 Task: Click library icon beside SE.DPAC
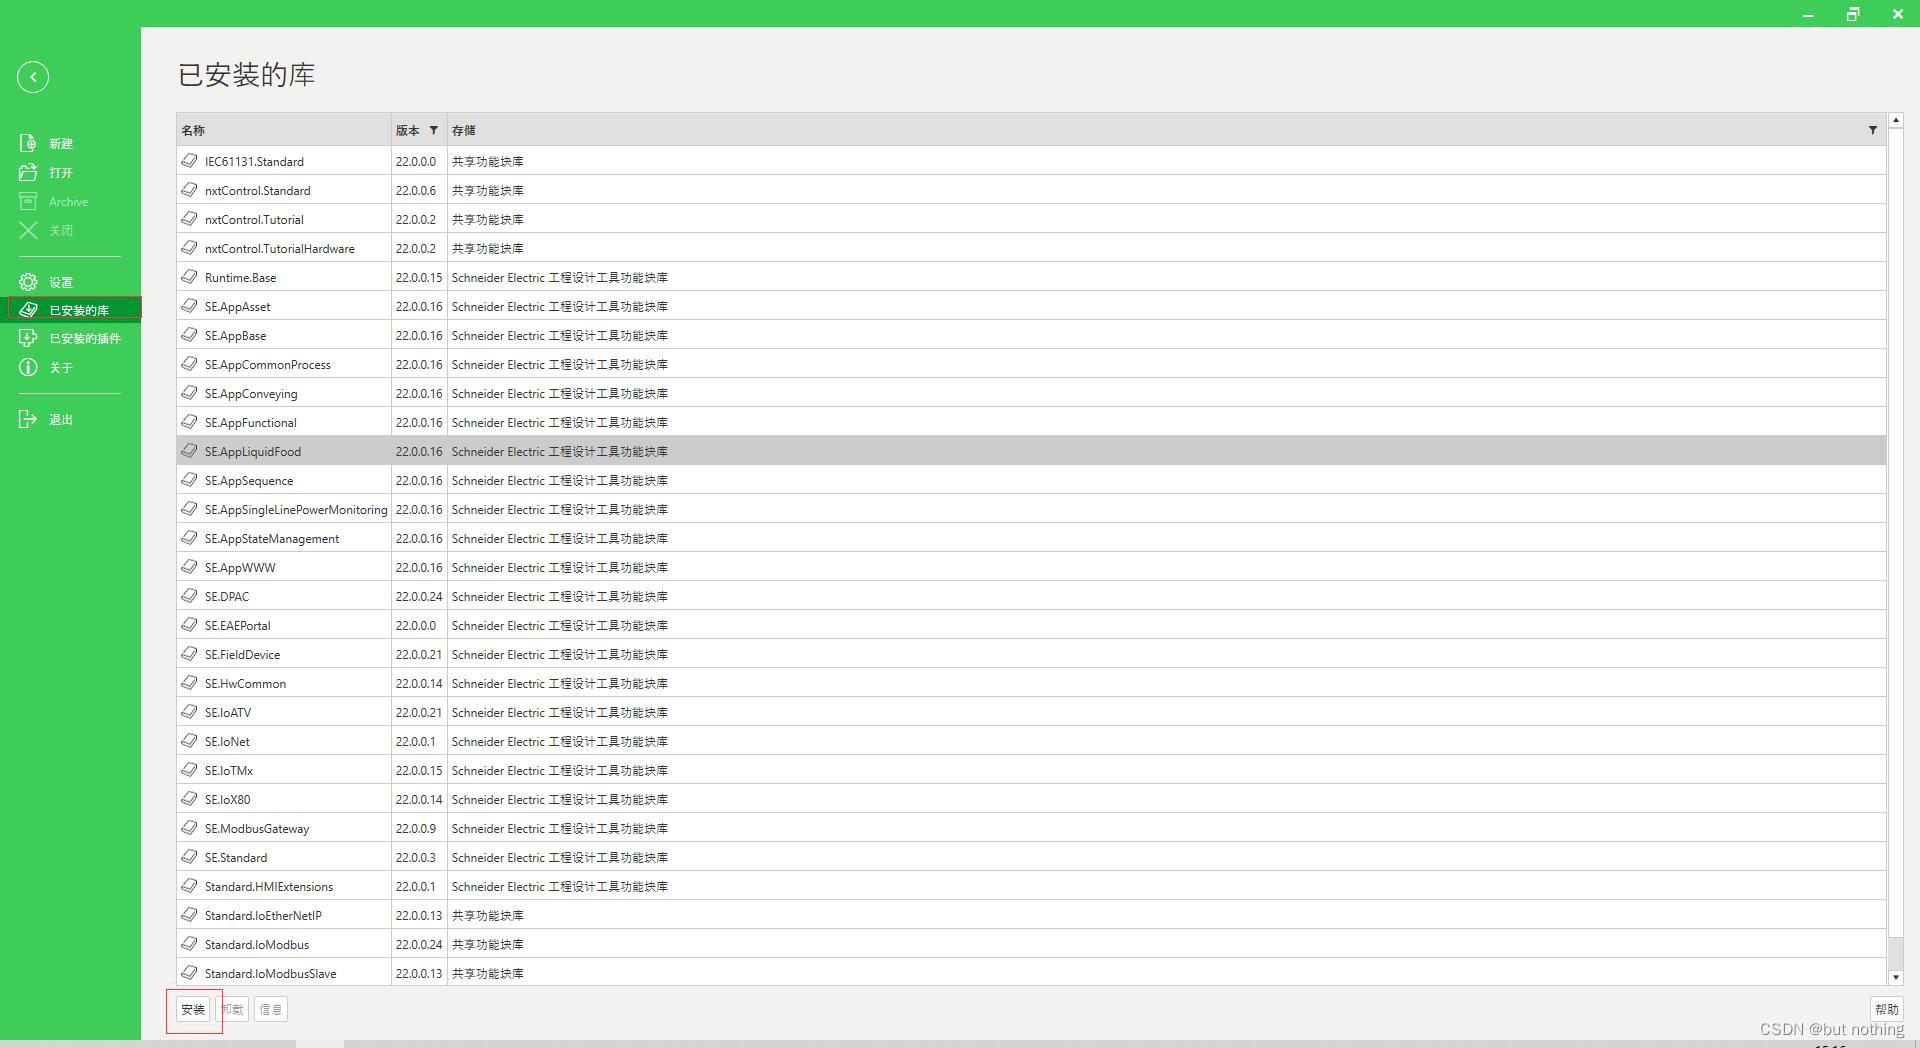pos(189,595)
